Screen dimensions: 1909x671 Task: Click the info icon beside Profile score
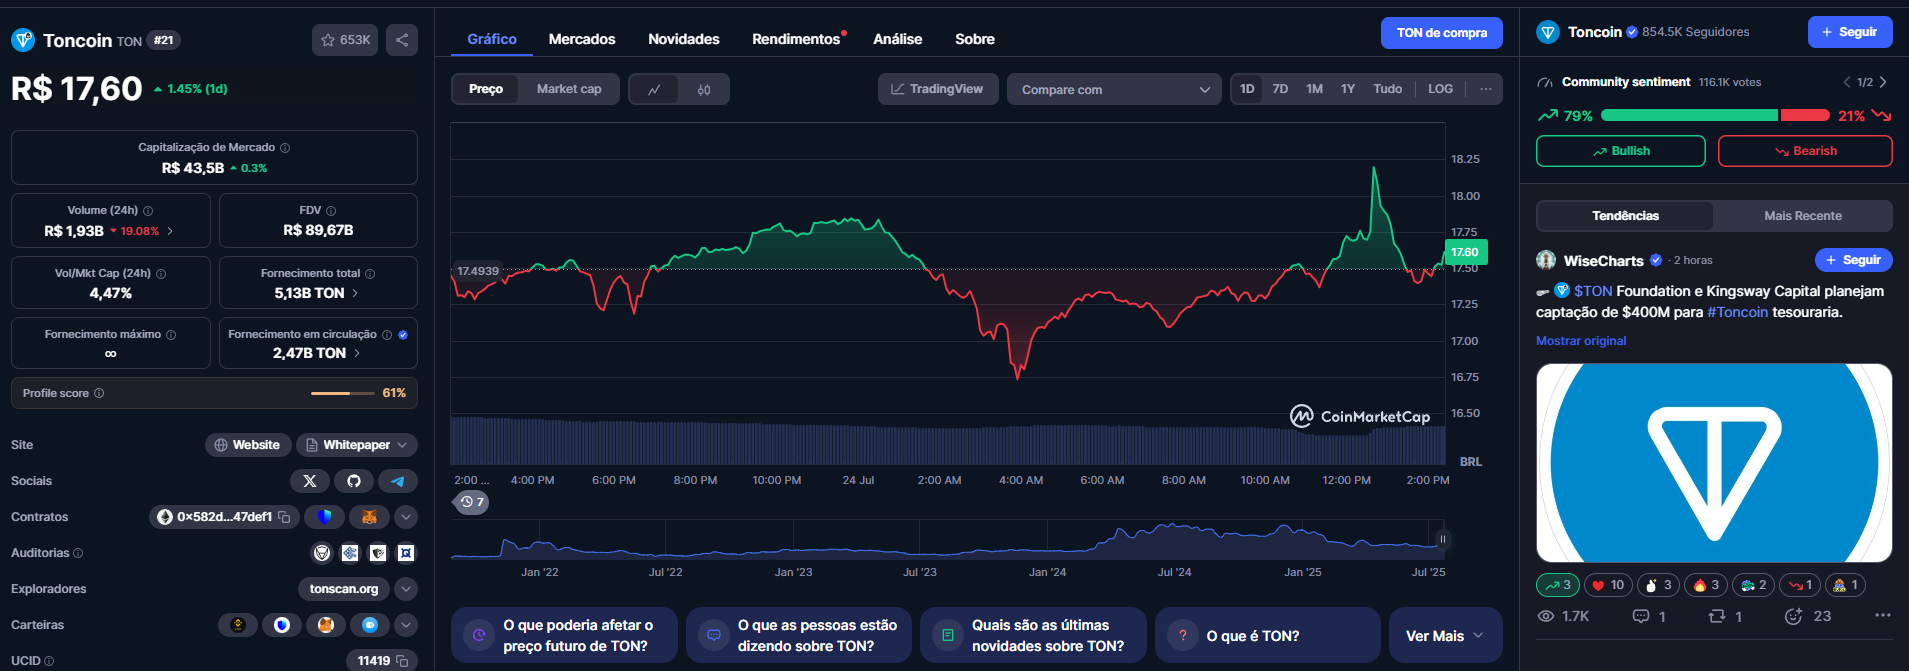point(99,393)
